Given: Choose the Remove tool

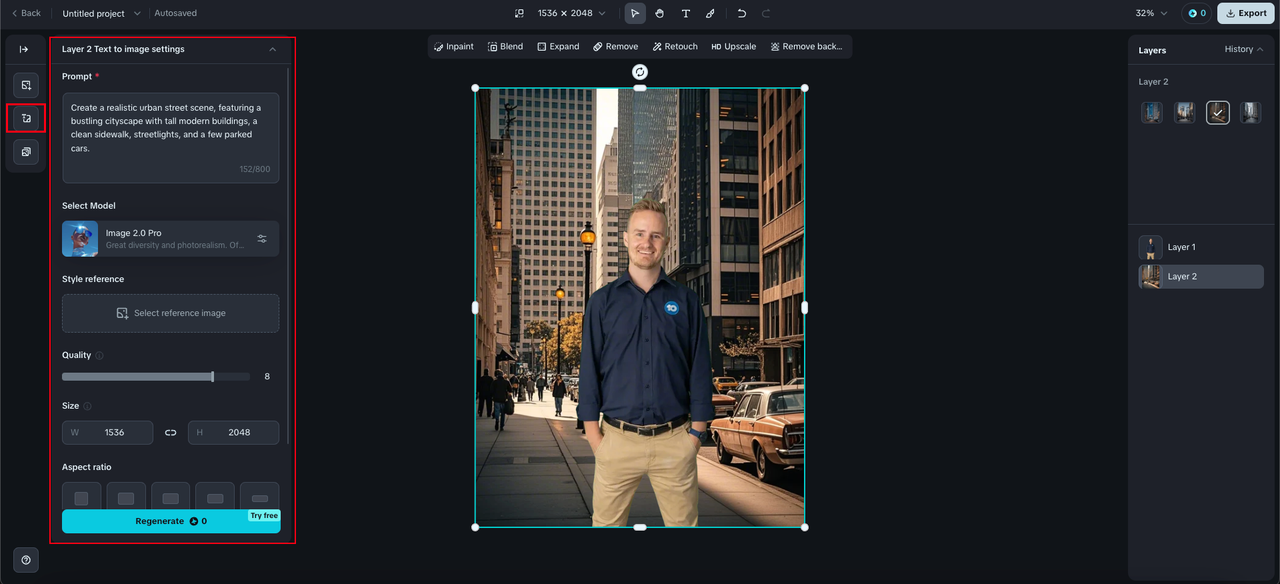Looking at the screenshot, I should click(x=615, y=46).
